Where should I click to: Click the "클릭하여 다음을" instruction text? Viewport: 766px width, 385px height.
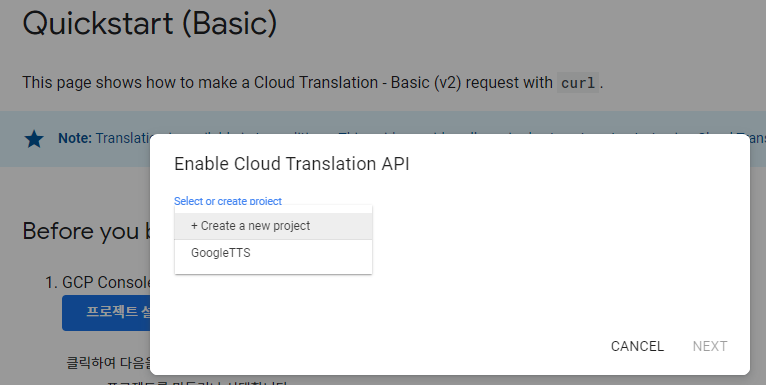pyautogui.click(x=108, y=363)
